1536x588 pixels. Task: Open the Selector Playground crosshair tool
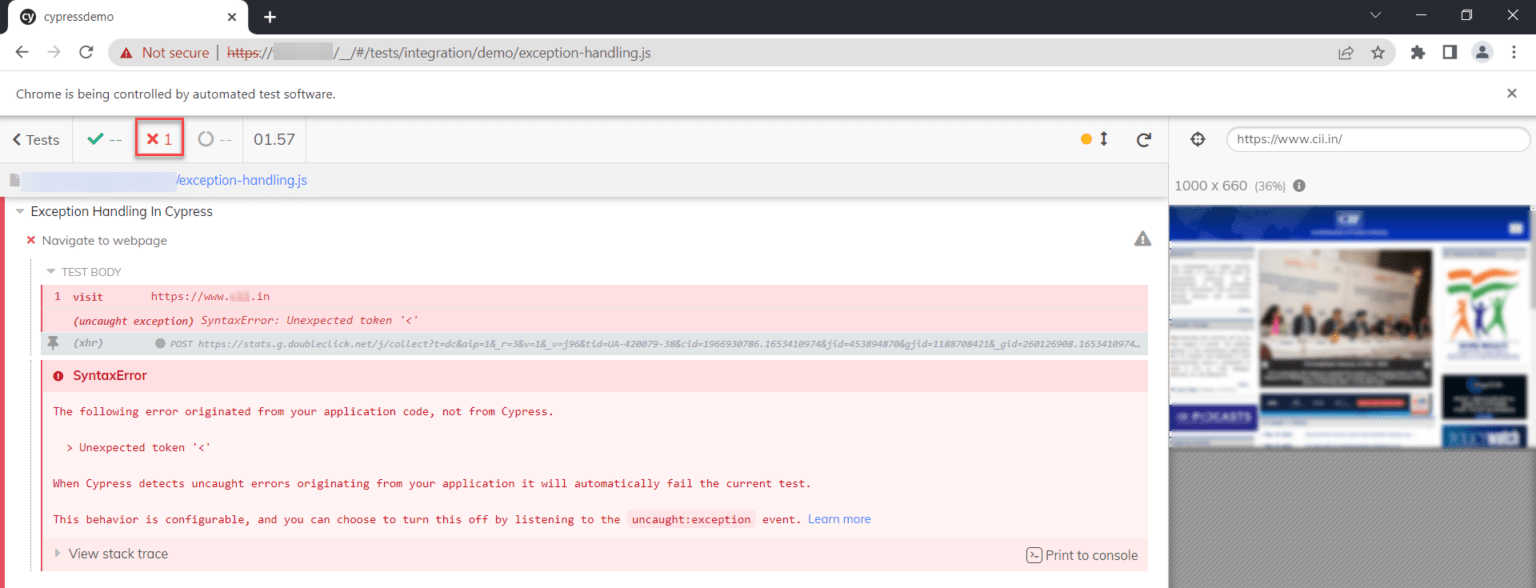(1197, 139)
